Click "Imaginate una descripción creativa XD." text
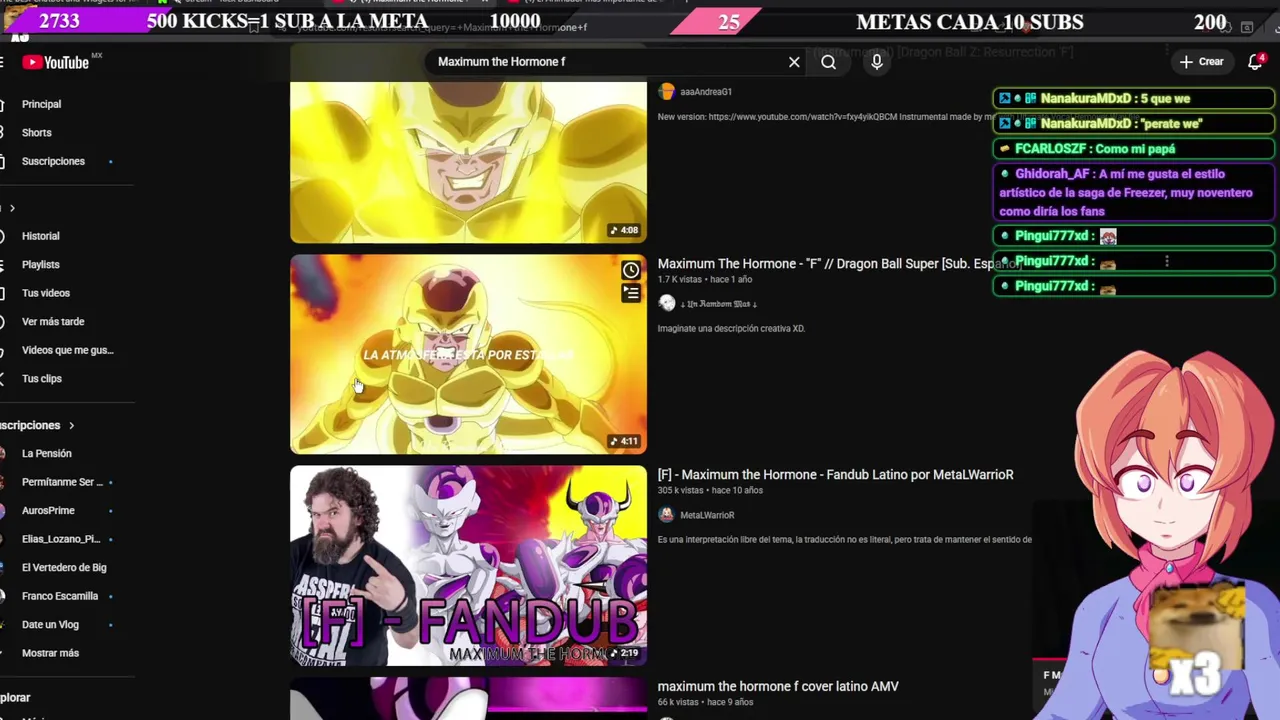This screenshot has height=720, width=1280. [x=731, y=328]
